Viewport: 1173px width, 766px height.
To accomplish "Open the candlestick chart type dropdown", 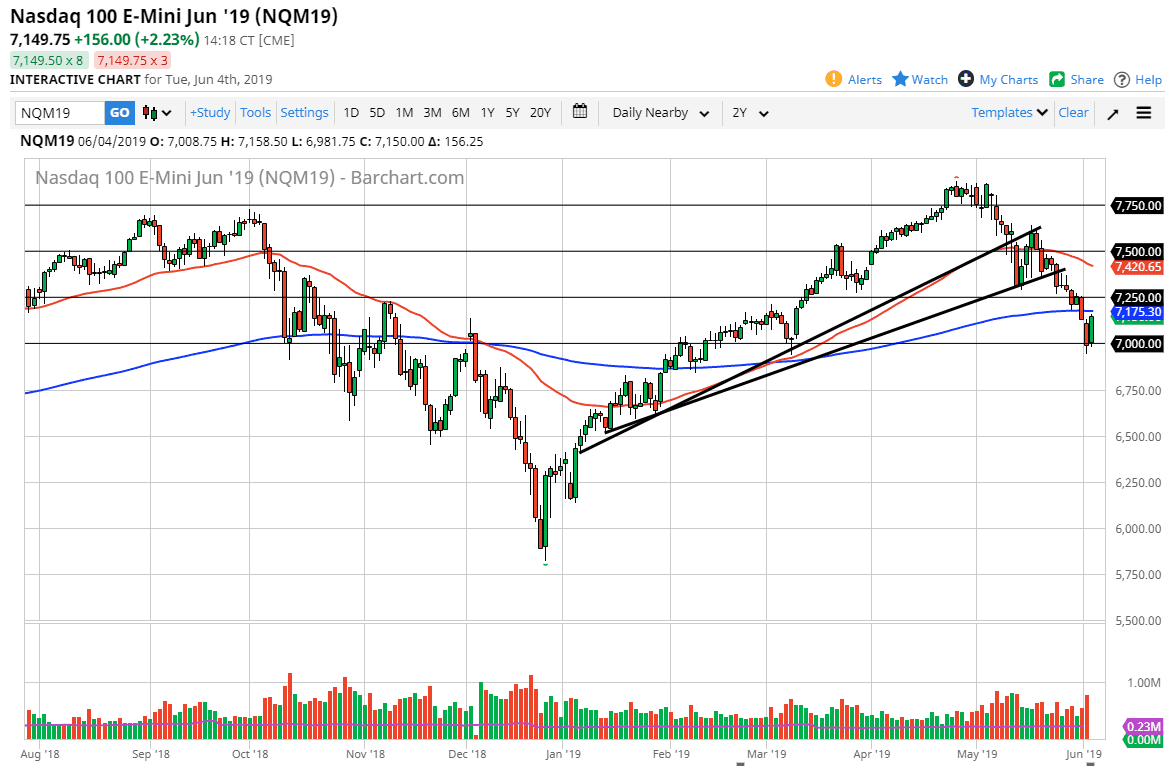I will click(157, 113).
